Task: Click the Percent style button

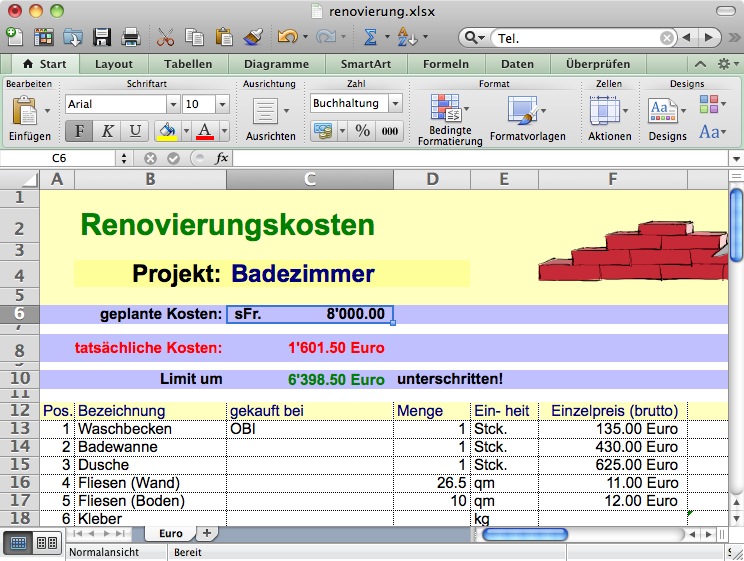Action: point(362,131)
